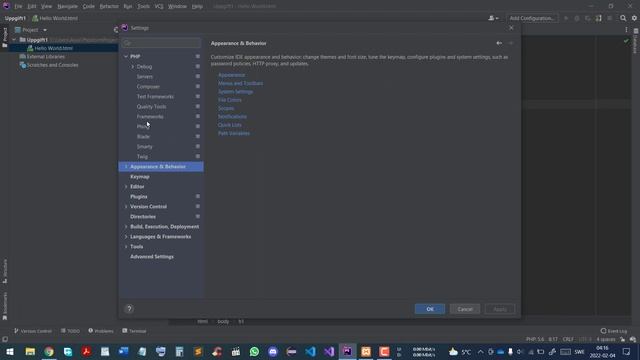Open Google Chrome from taskbar

point(49,351)
